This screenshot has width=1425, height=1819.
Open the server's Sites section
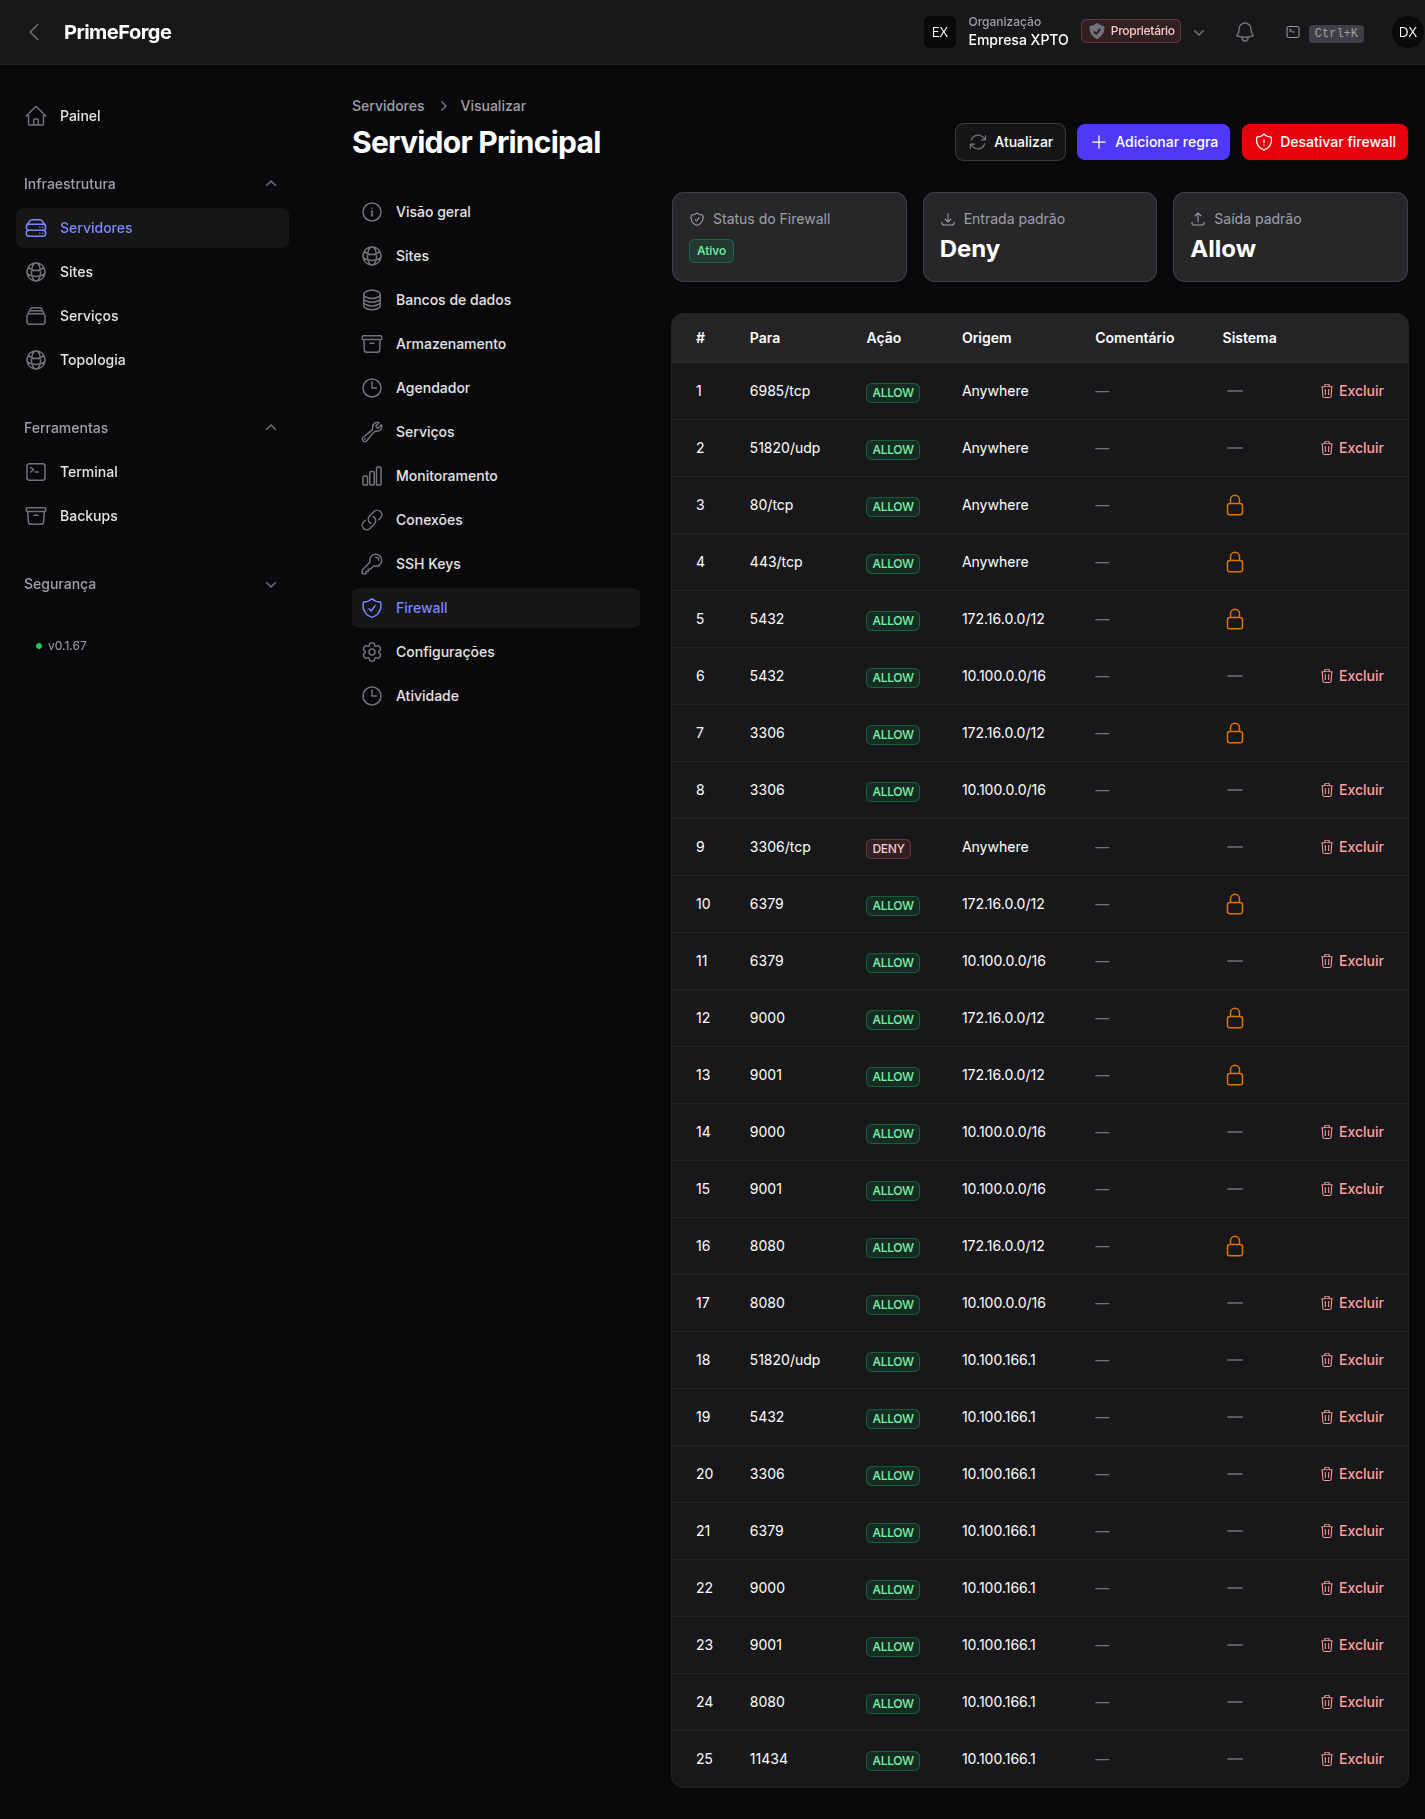(x=496, y=256)
